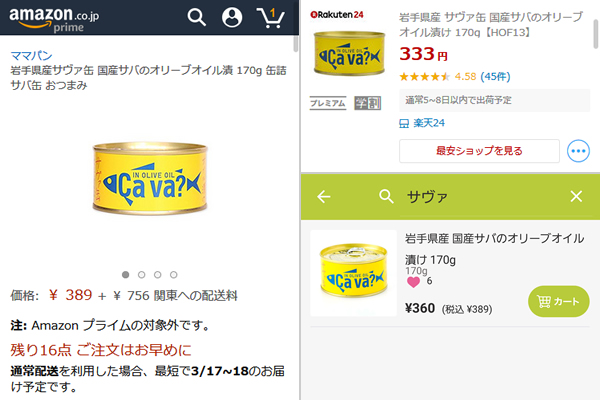Viewport: 600px width, 400px height.
Task: Click the Rakuten24 logo
Action: [x=339, y=16]
